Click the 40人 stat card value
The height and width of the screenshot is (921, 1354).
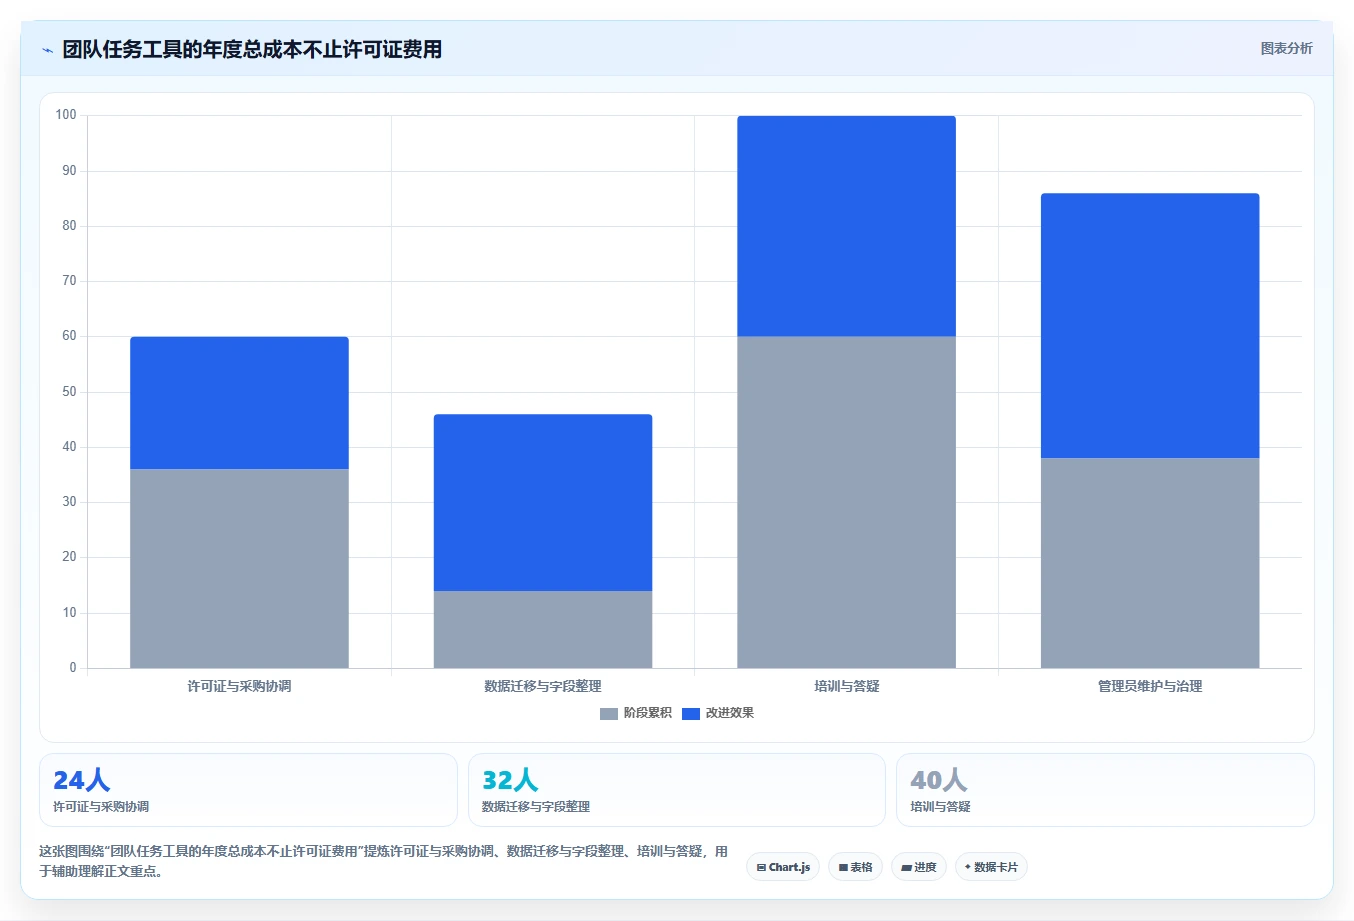(938, 780)
